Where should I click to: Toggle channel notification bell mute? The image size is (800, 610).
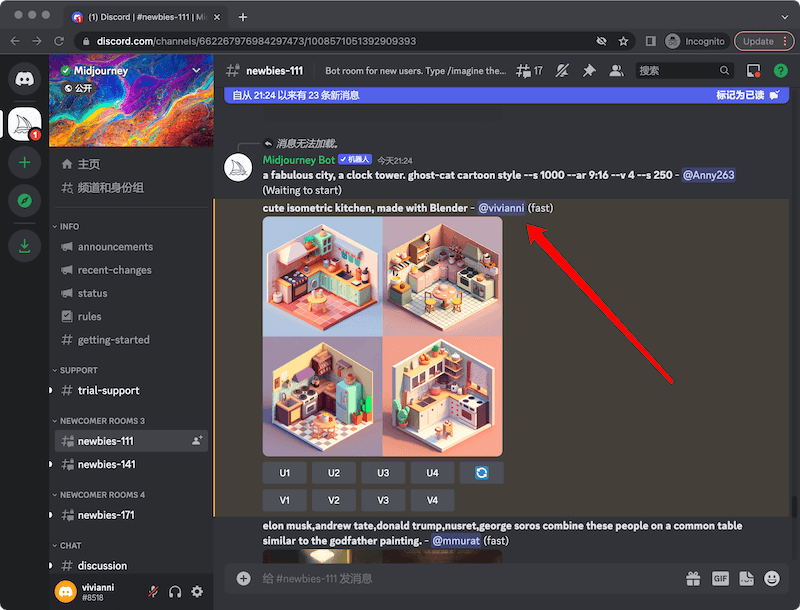coord(562,71)
